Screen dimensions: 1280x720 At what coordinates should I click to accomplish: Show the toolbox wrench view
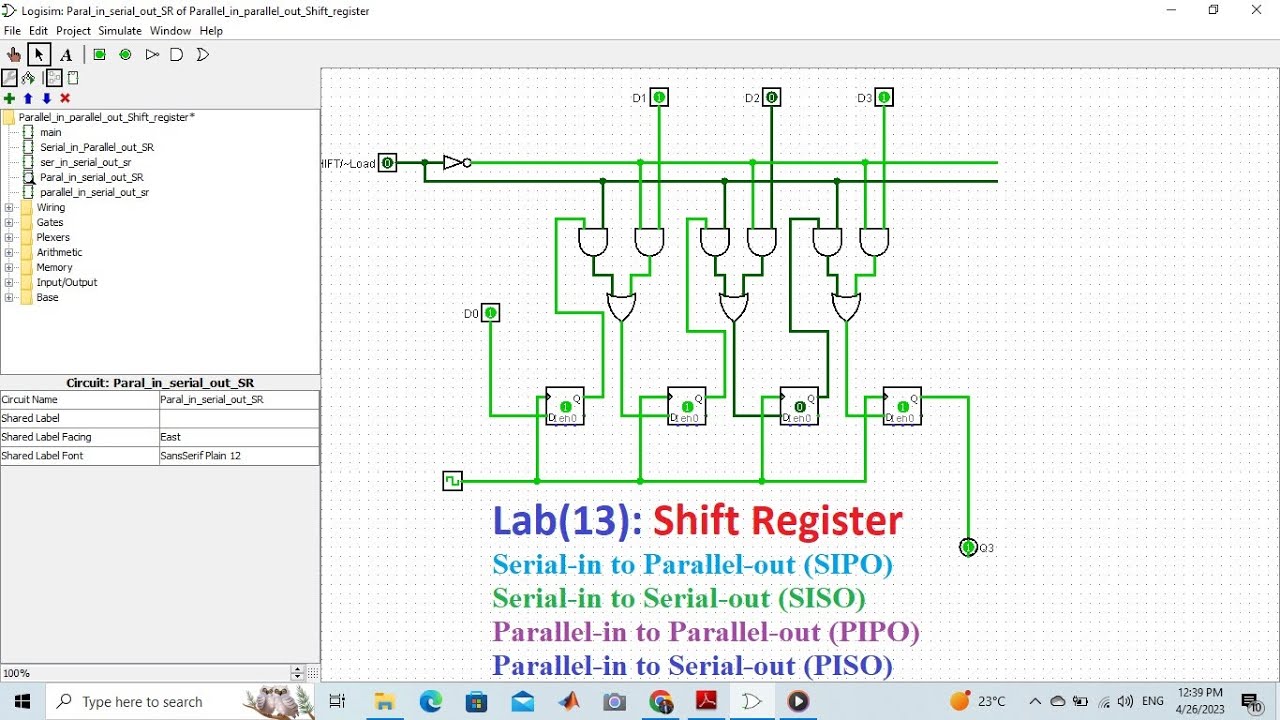coord(9,77)
